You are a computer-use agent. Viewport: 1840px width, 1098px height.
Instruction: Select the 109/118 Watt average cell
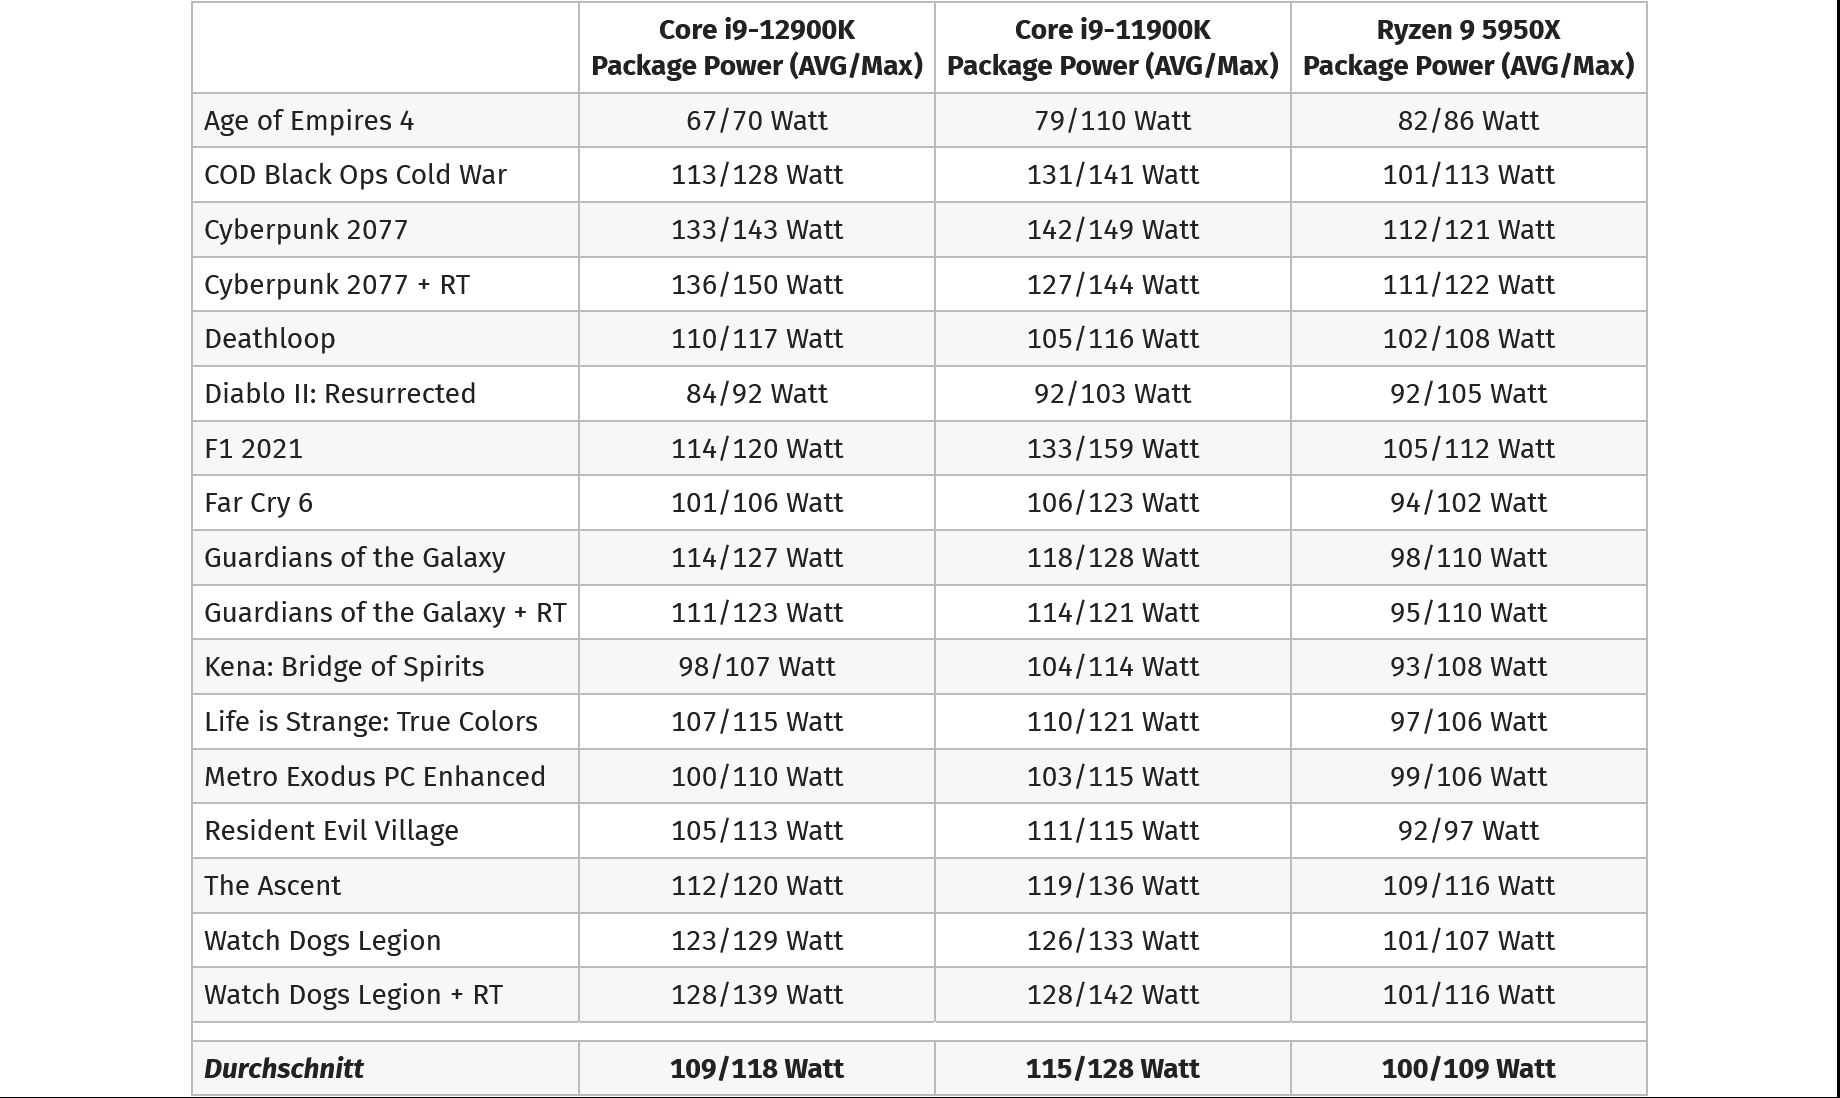click(757, 1069)
